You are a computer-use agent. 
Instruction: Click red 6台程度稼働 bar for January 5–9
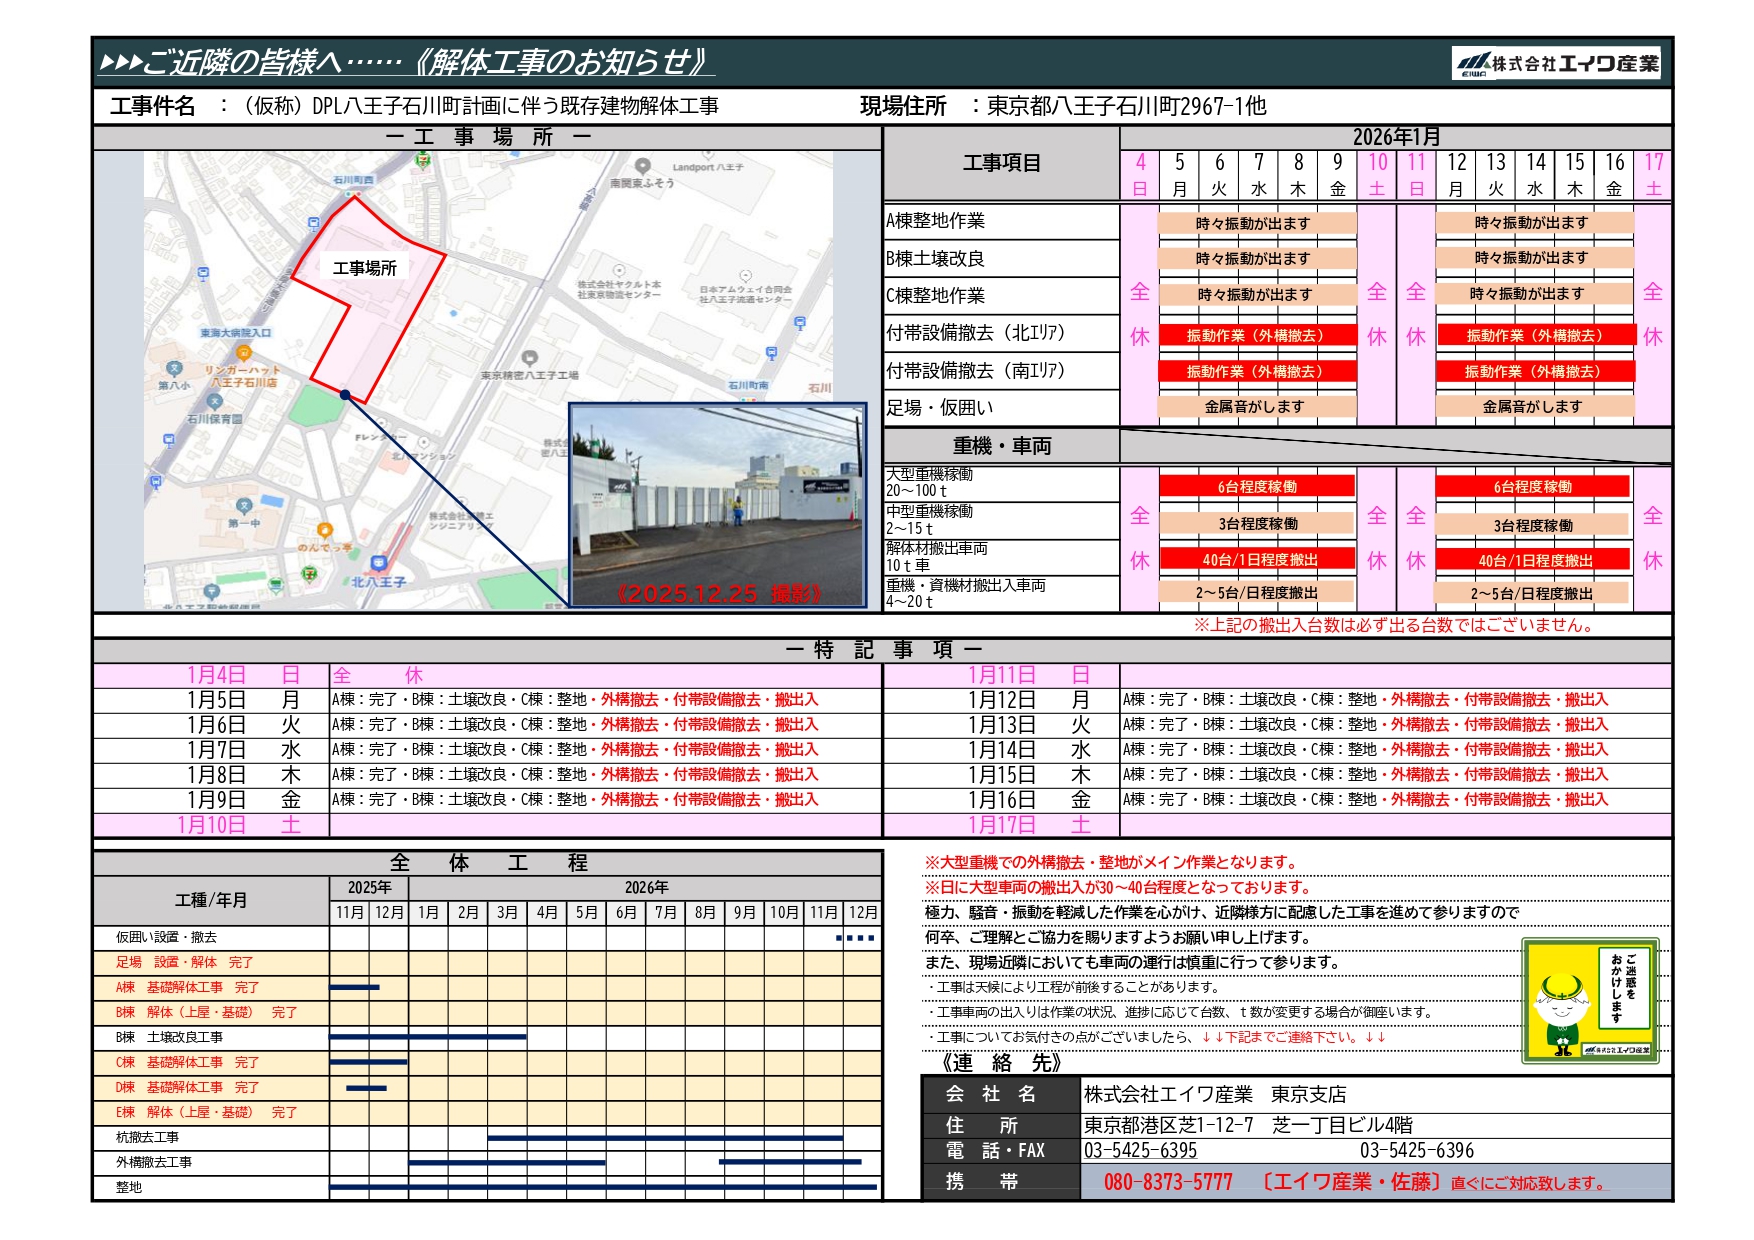point(1256,487)
